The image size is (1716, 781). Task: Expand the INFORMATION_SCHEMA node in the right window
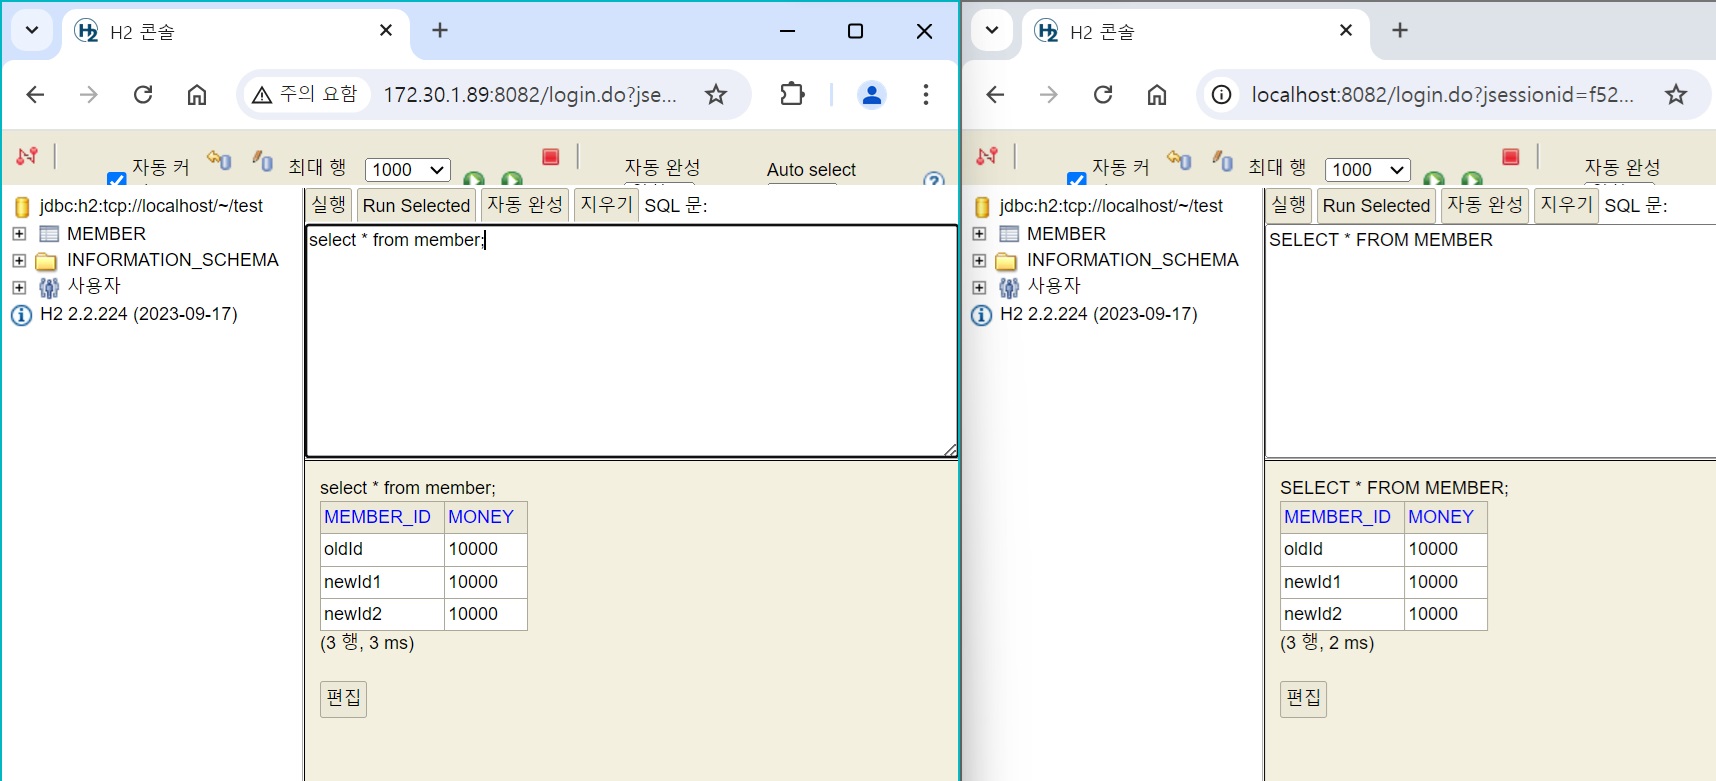[979, 261]
